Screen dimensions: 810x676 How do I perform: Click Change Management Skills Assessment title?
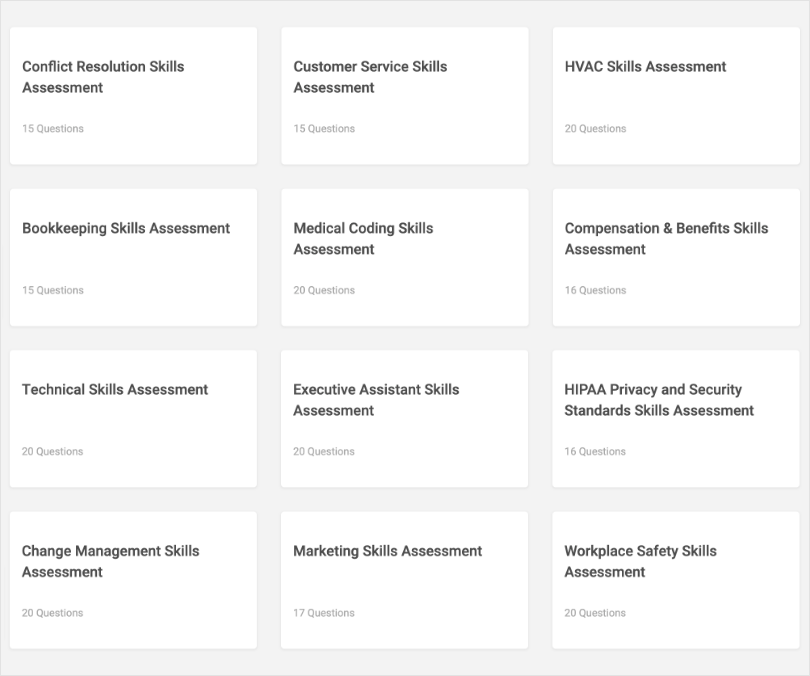pyautogui.click(x=110, y=561)
